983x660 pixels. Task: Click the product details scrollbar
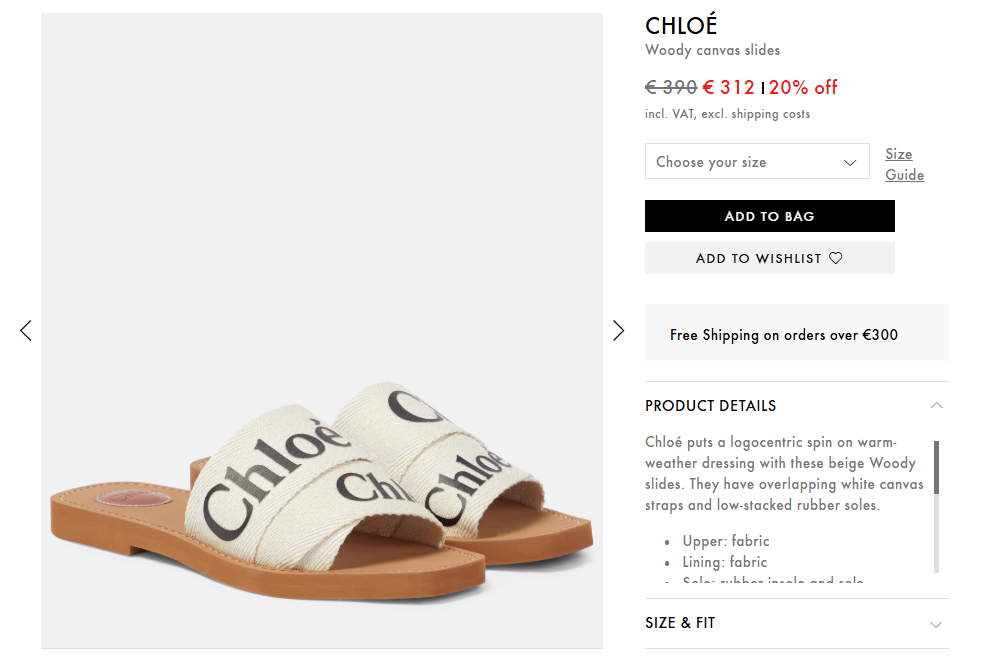point(937,506)
